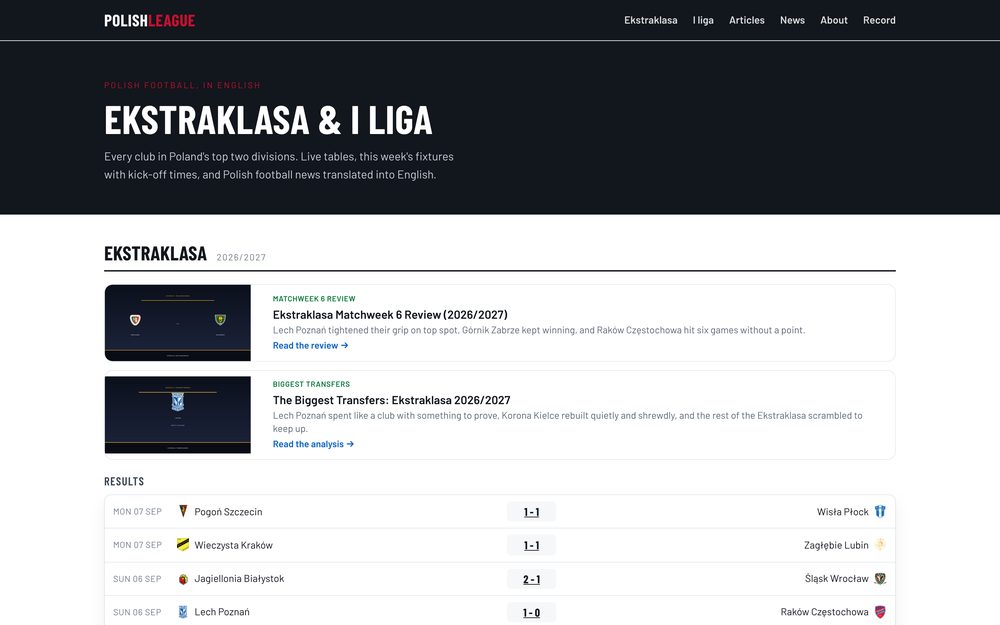Click the Śląsk Wrocław club crest
1000x625 pixels.
[x=880, y=578]
